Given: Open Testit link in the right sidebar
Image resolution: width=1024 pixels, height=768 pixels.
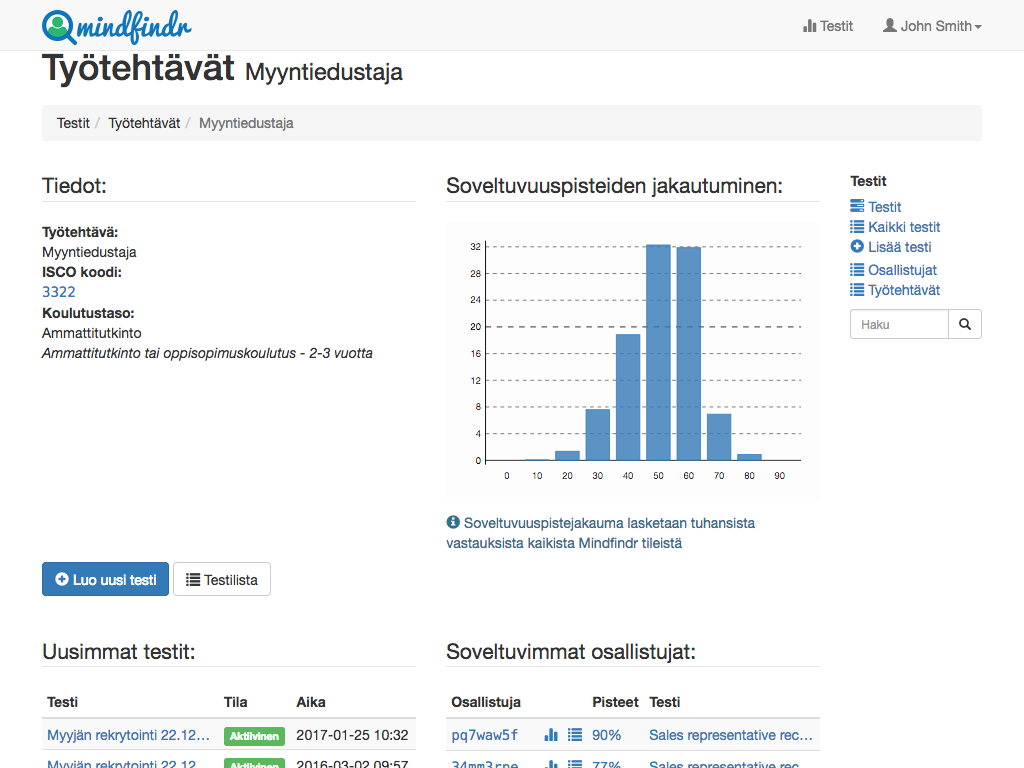Looking at the screenshot, I should tap(884, 207).
